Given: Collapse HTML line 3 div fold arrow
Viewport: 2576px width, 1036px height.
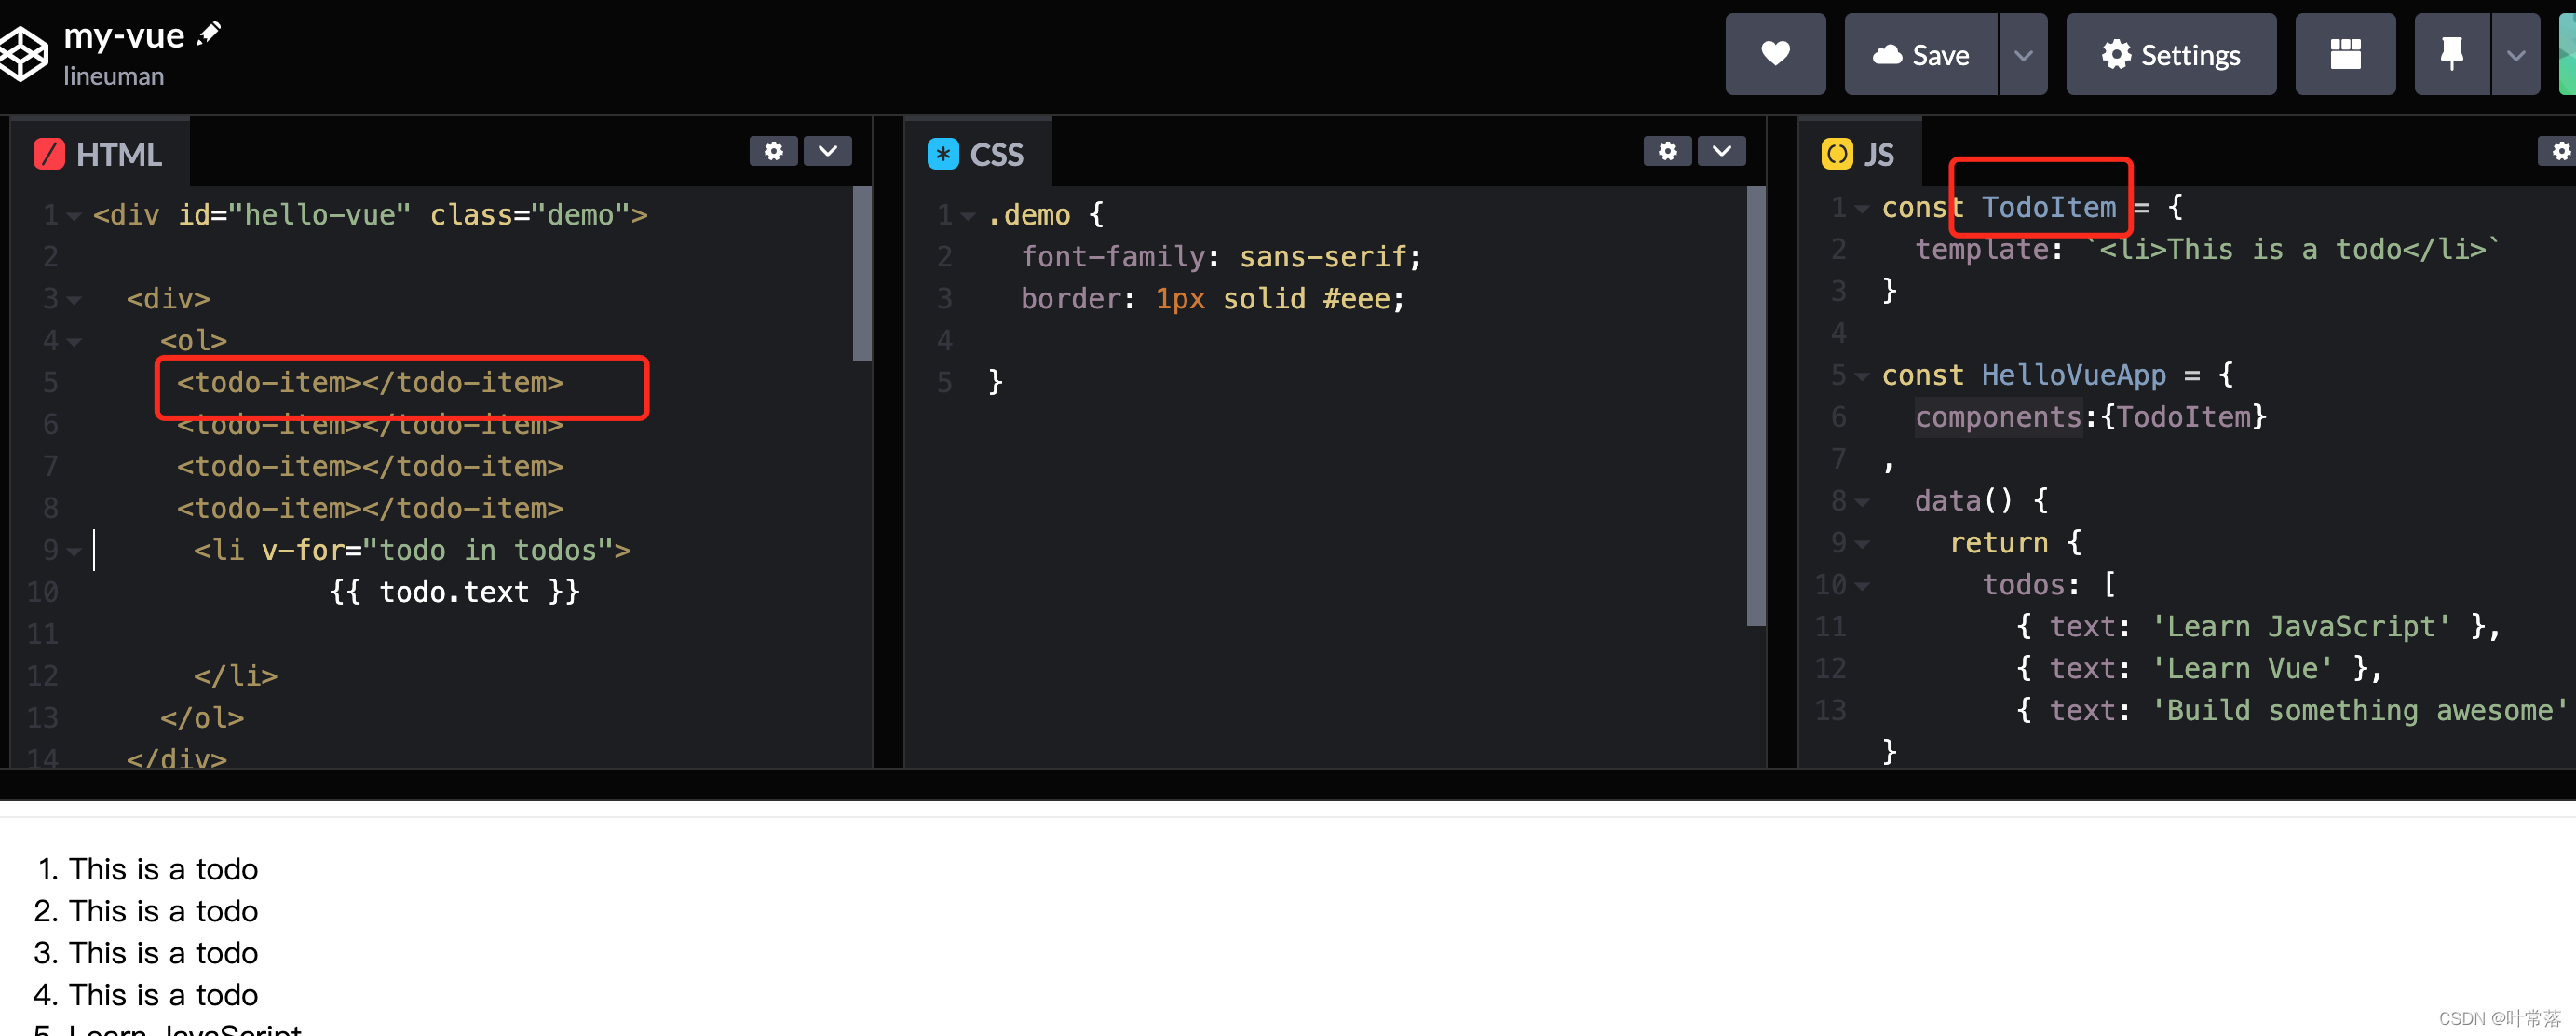Looking at the screenshot, I should click(x=73, y=300).
